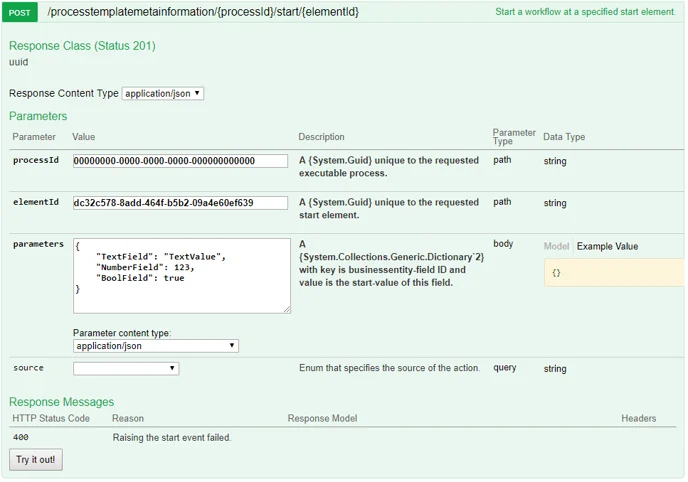
Task: Click the elementId value input field
Action: pyautogui.click(x=180, y=203)
